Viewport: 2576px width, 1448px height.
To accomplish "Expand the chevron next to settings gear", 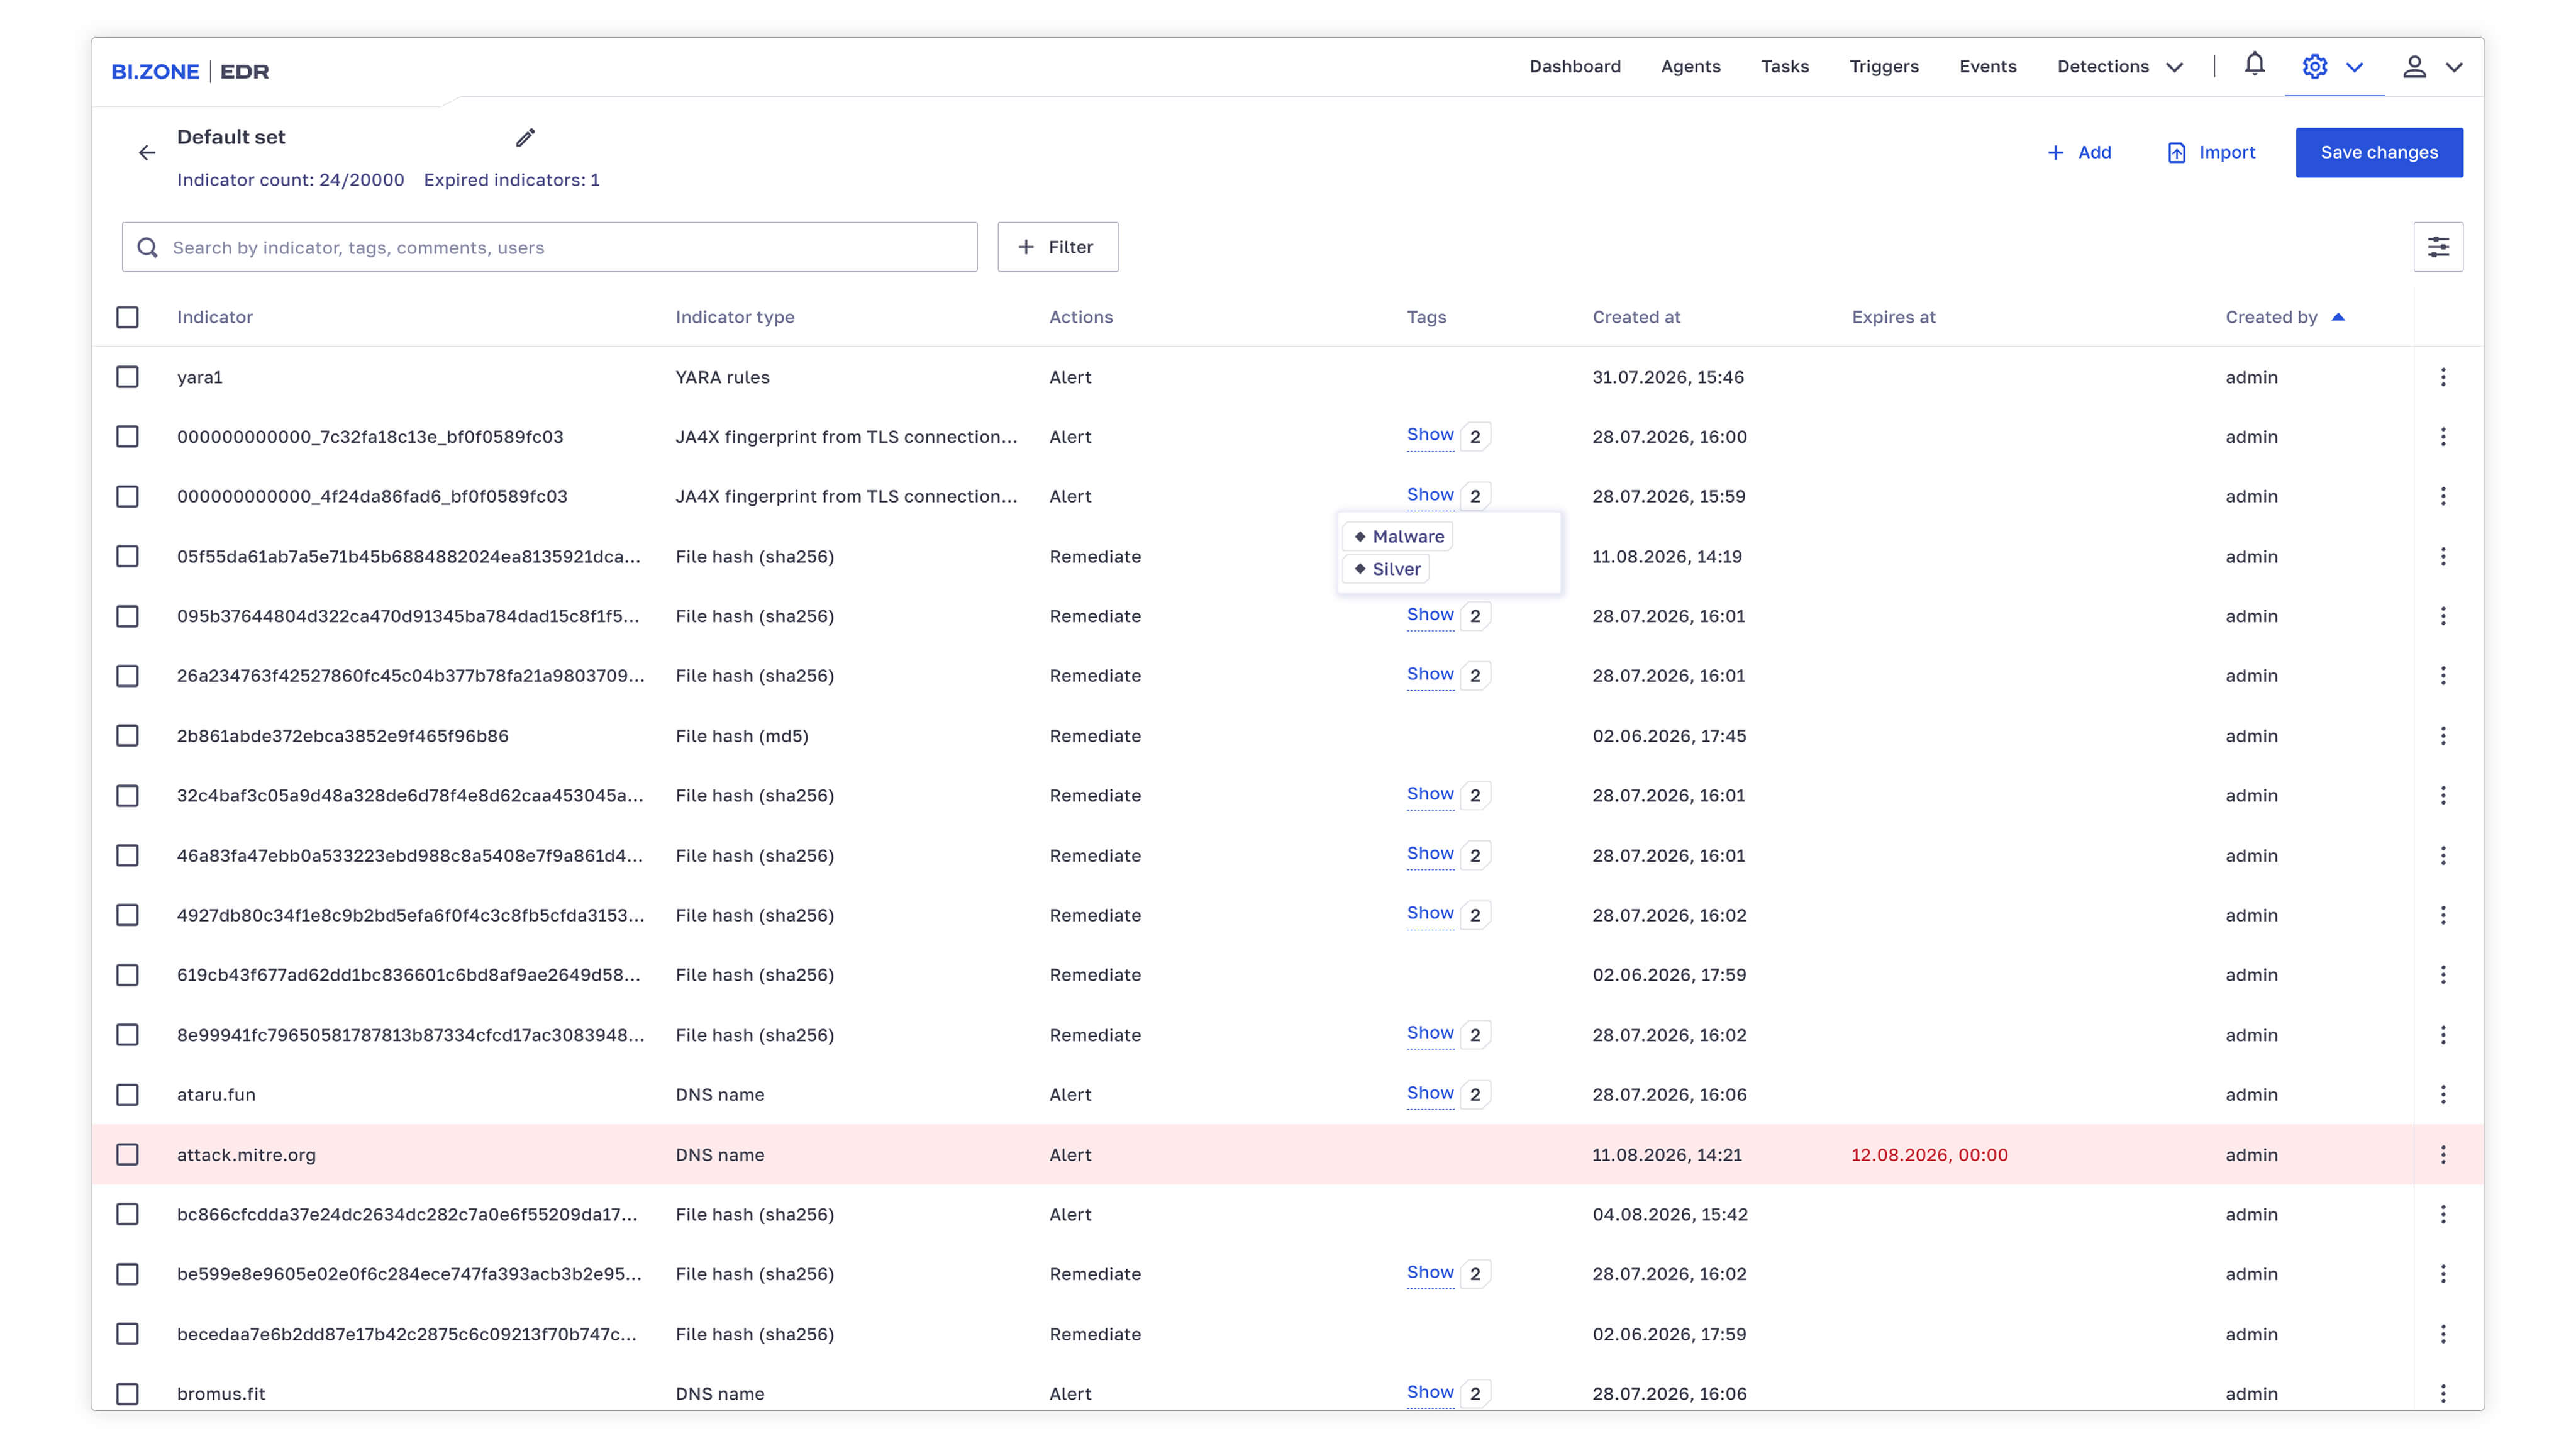I will pyautogui.click(x=2354, y=67).
